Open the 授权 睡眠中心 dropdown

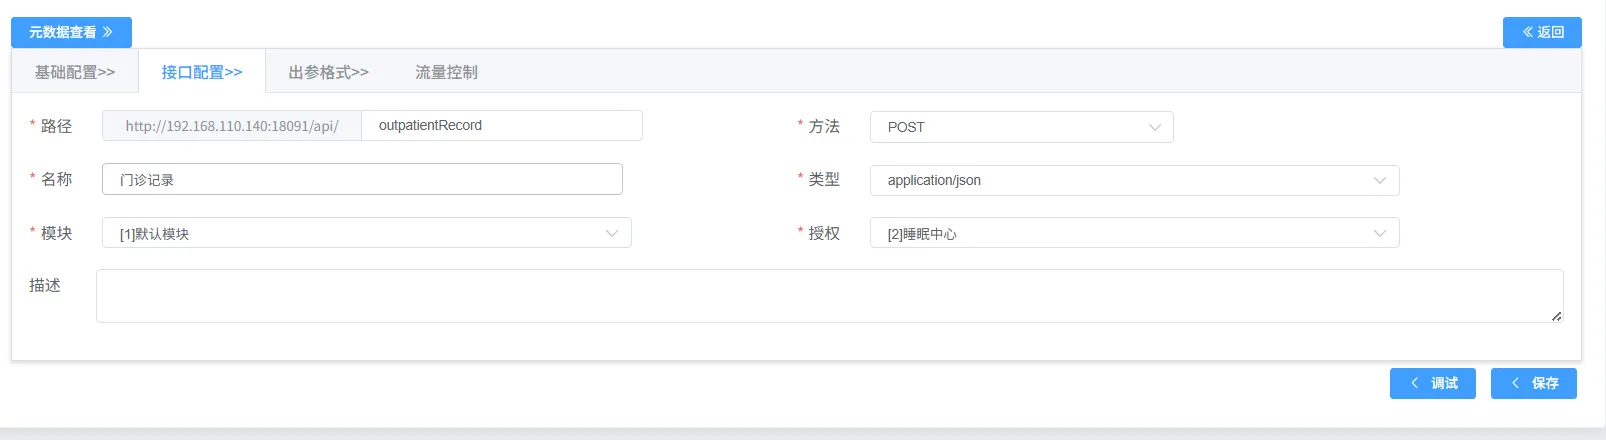[1134, 233]
